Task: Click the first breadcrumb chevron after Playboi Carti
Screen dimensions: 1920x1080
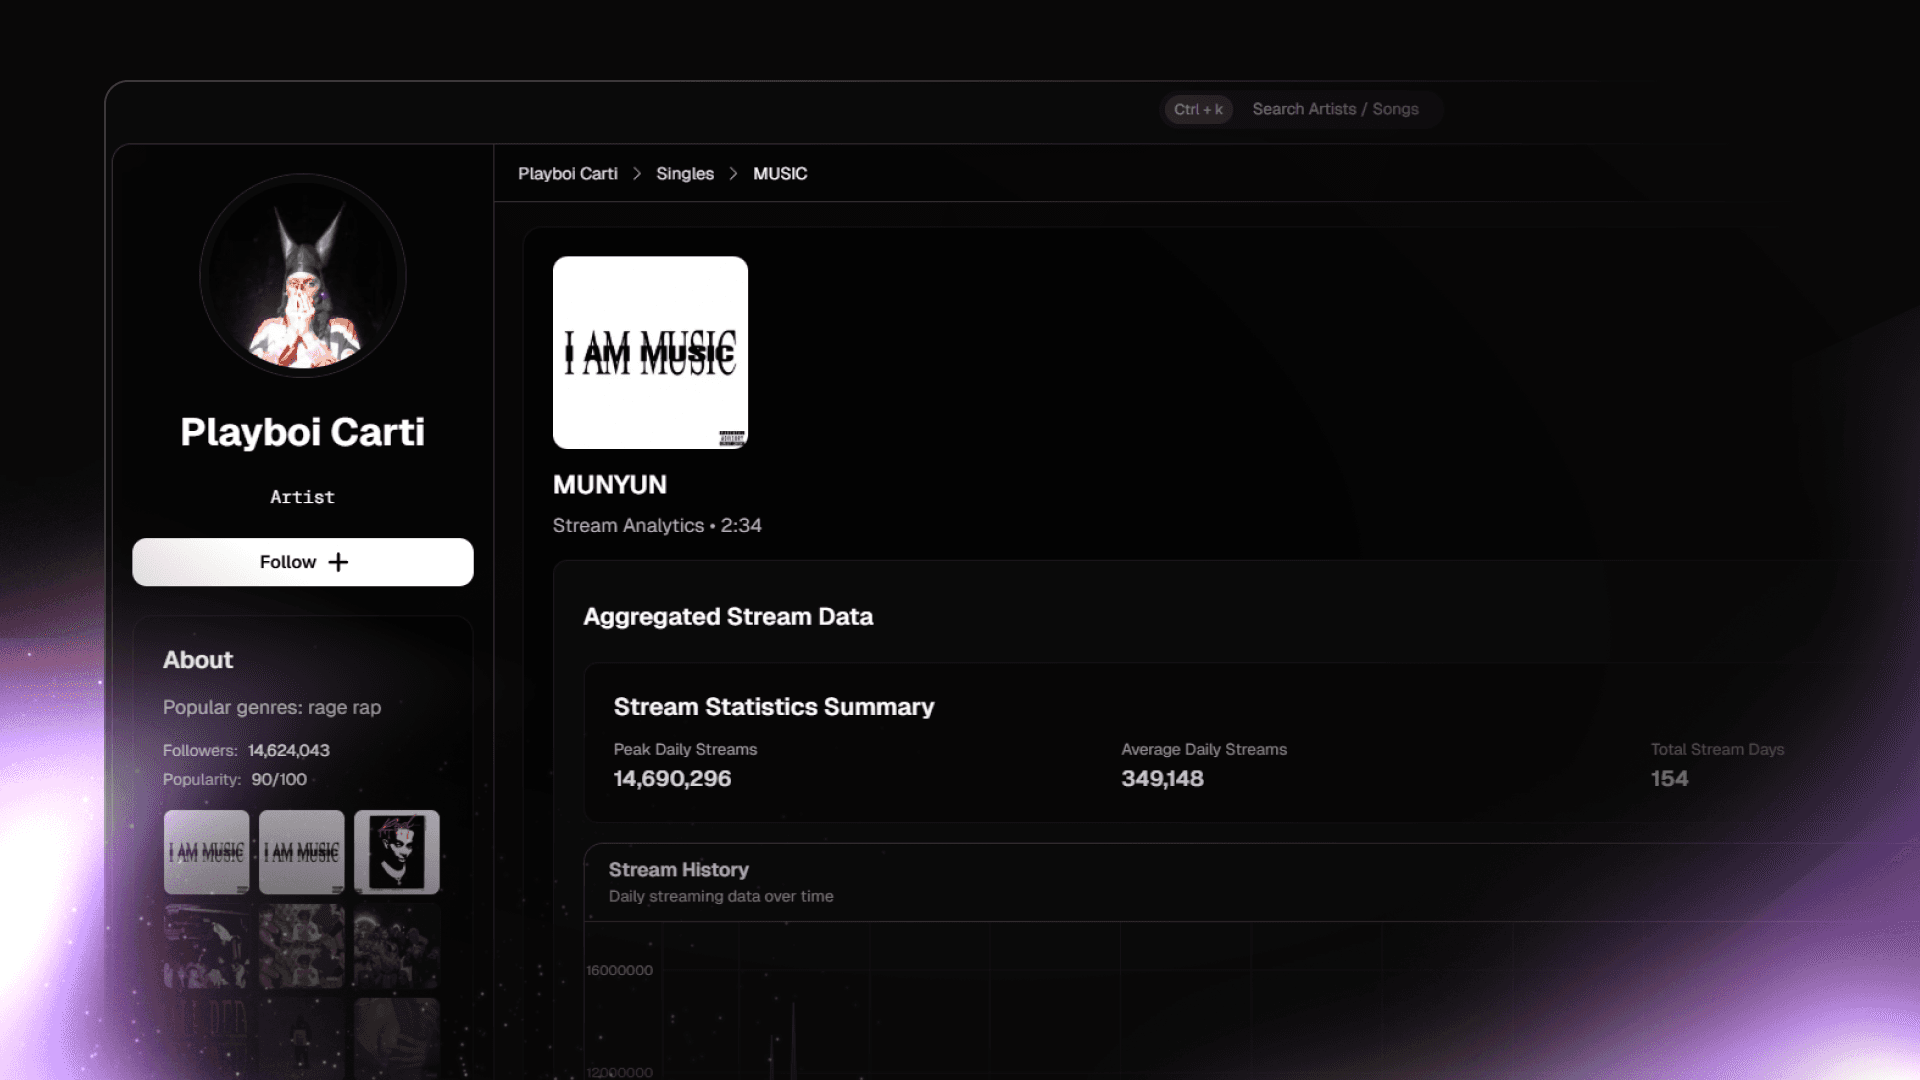Action: pyautogui.click(x=637, y=174)
